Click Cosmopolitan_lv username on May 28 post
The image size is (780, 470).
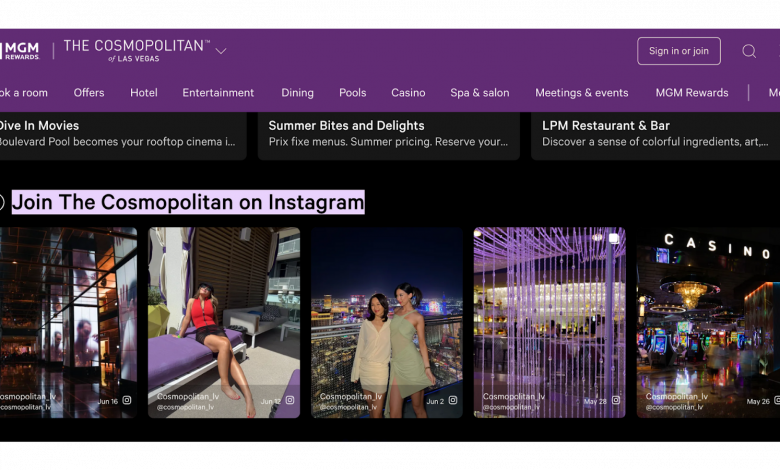pyautogui.click(x=513, y=396)
